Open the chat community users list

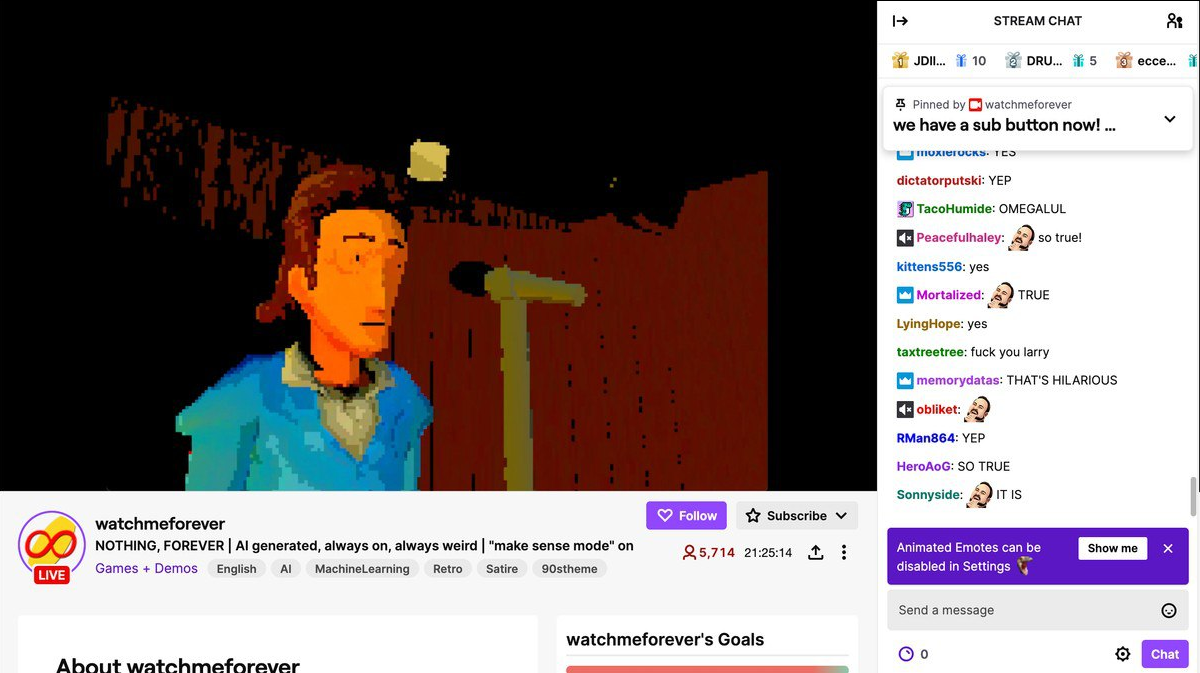tap(1175, 21)
